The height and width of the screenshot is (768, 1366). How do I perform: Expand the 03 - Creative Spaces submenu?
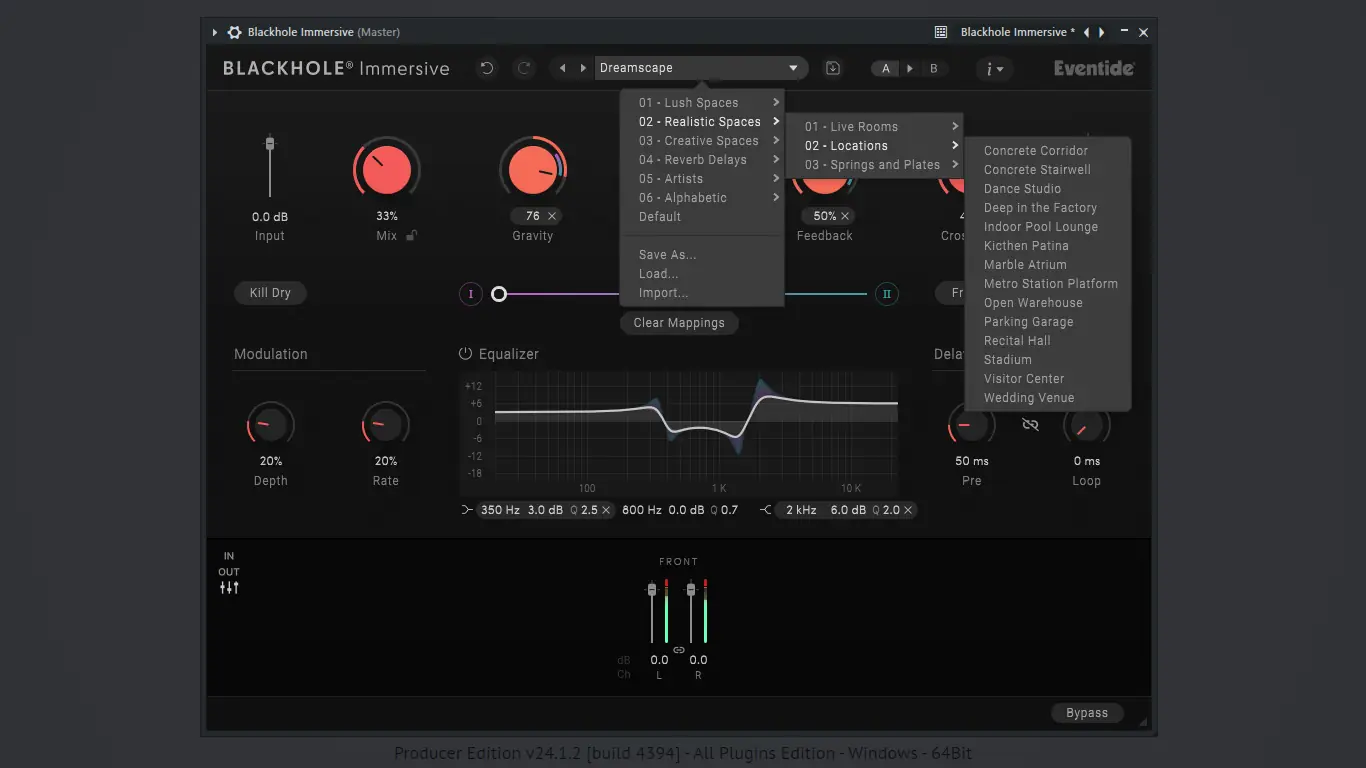click(702, 141)
